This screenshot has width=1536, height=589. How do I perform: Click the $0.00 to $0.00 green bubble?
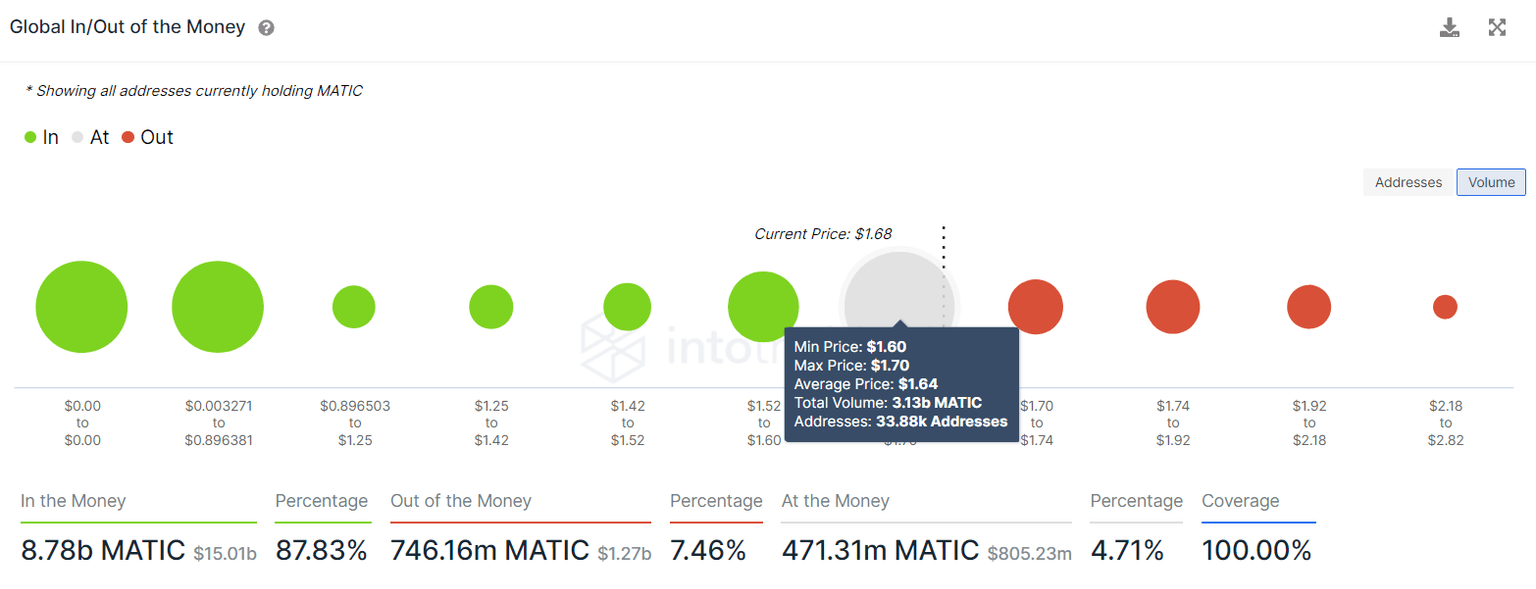coord(82,307)
